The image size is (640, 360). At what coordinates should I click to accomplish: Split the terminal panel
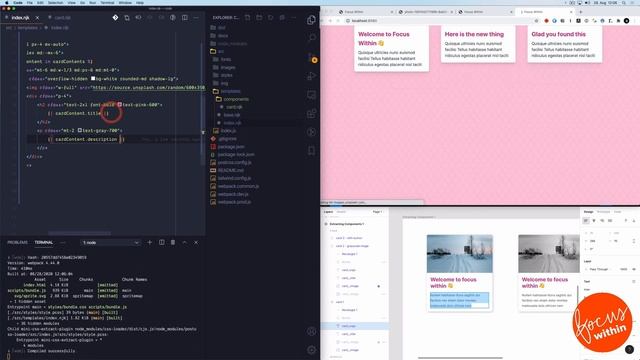pyautogui.click(x=162, y=242)
